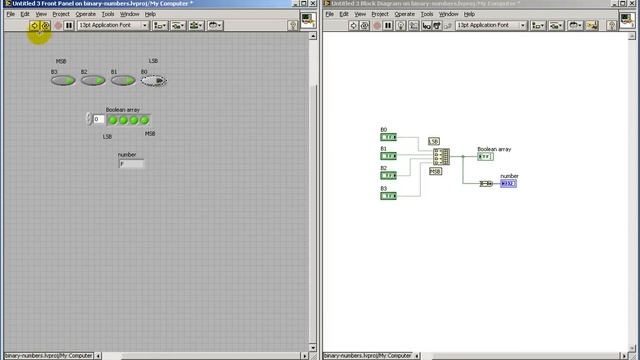This screenshot has height=360, width=640.
Task: Open Edit menu in Front Panel window
Action: click(x=25, y=14)
